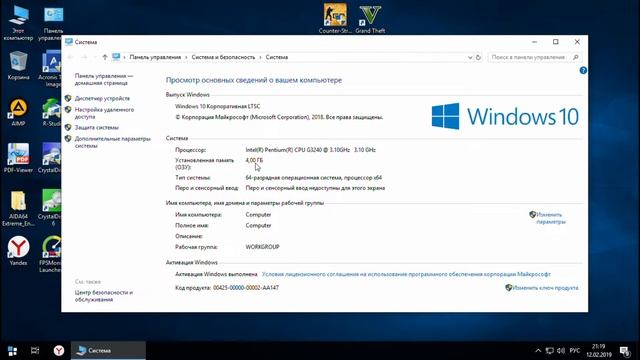Launch the Grand Theft Auto V shortcut
This screenshot has height=360, width=640.
coord(370,18)
